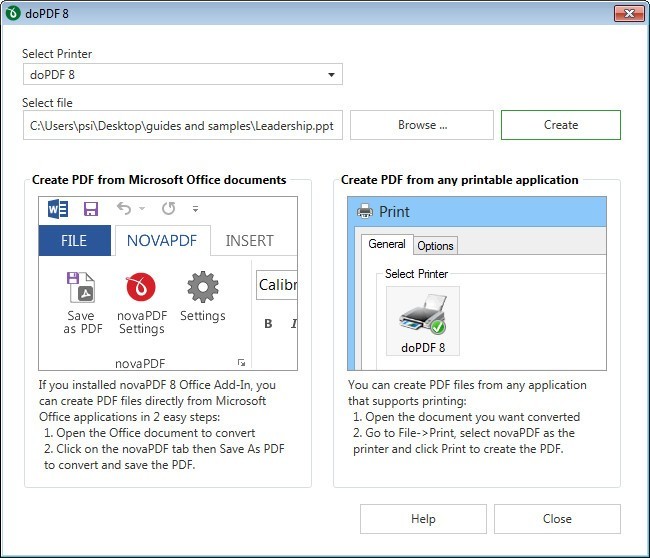Click the Word icon in Office illustration
Image resolution: width=650 pixels, height=558 pixels.
(x=58, y=209)
